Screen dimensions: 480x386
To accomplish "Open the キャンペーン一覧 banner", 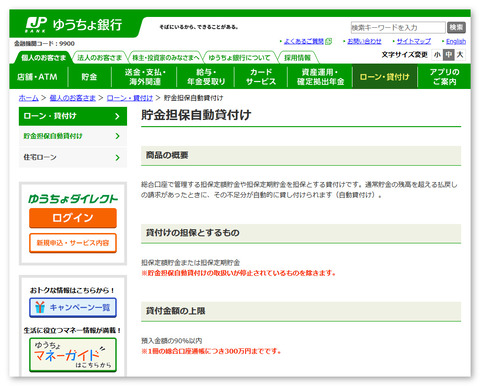I will point(73,307).
